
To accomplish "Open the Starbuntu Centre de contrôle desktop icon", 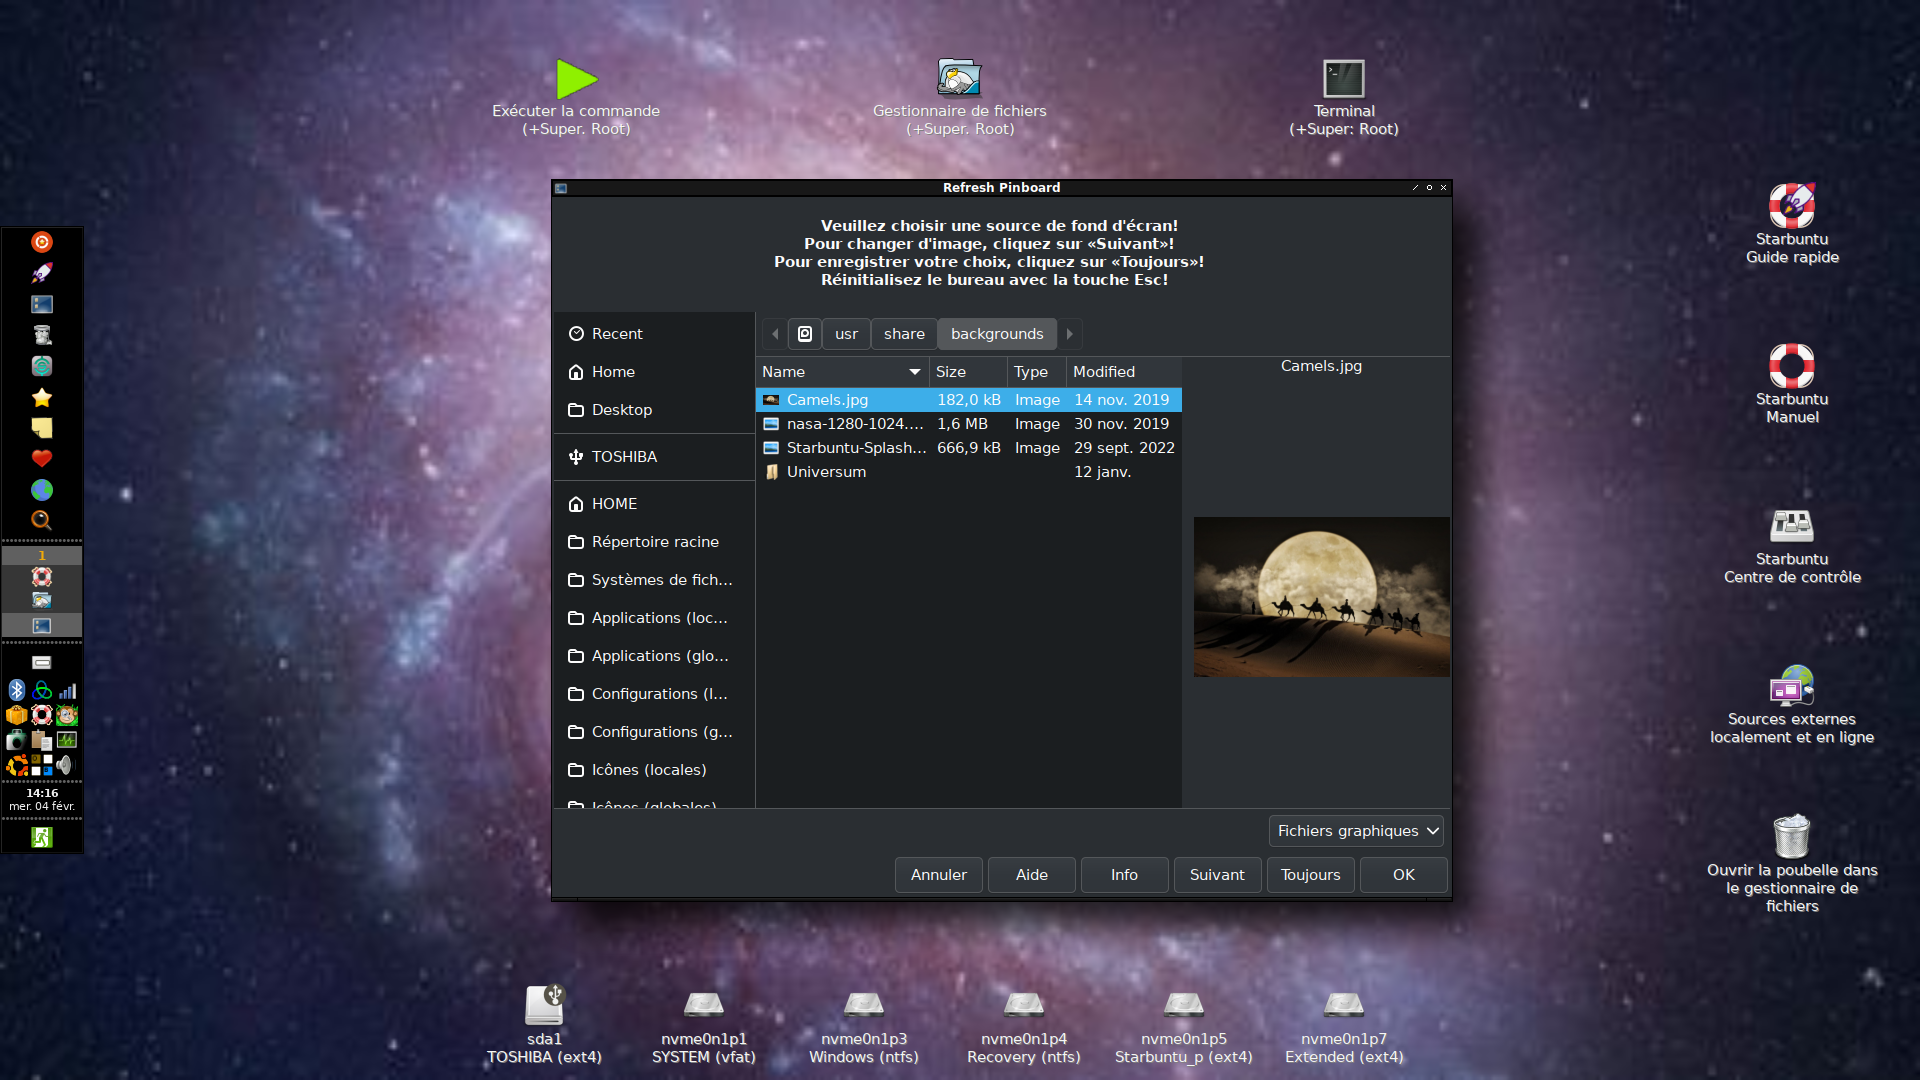I will [x=1791, y=527].
